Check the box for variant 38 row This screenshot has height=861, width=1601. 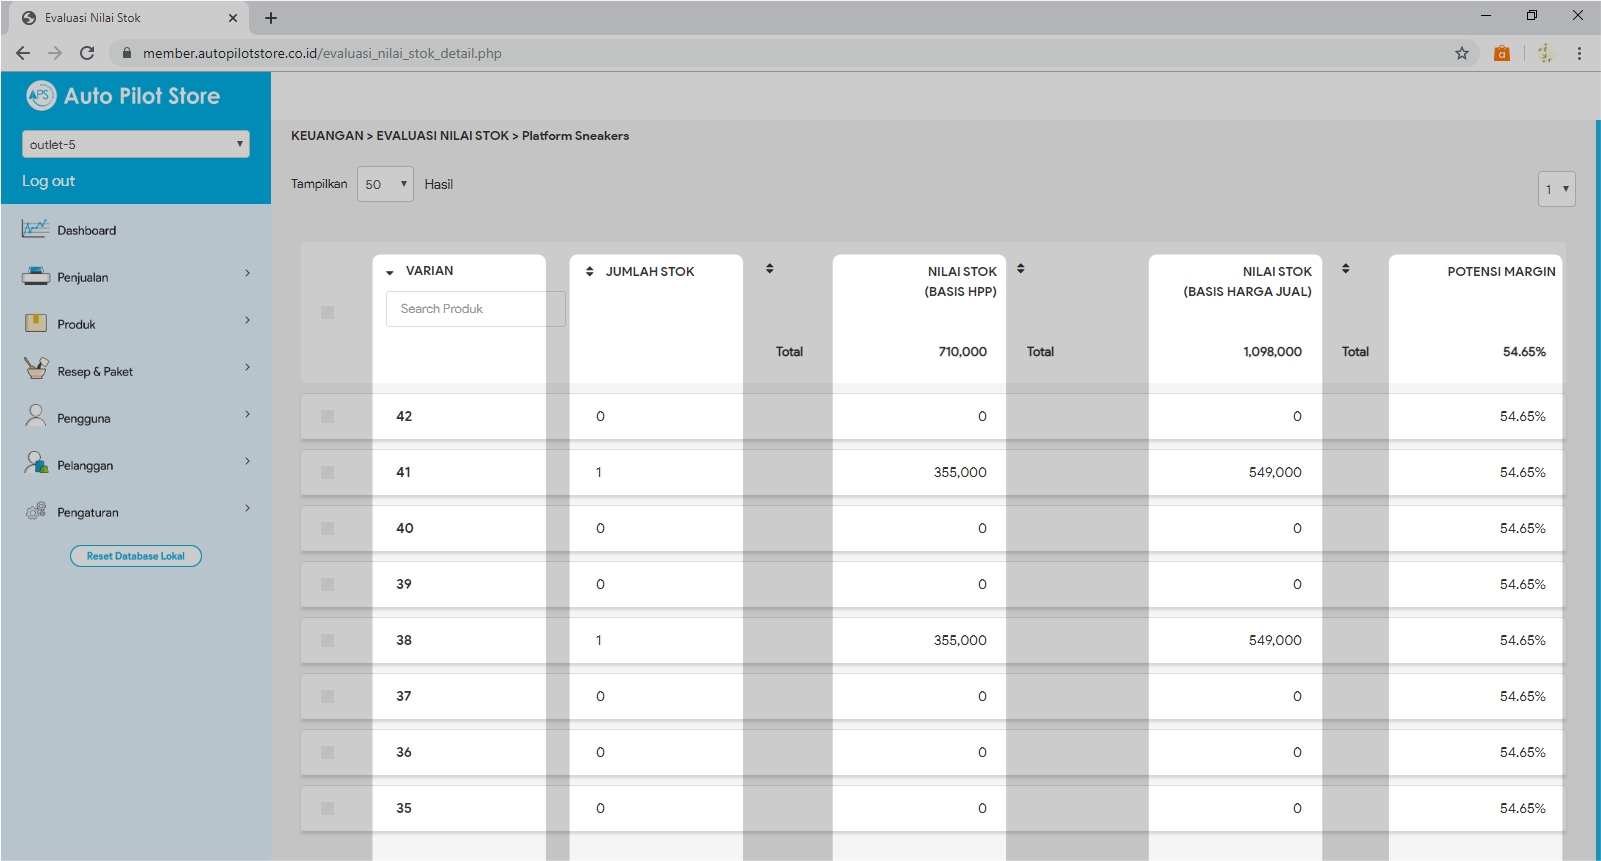tap(327, 640)
